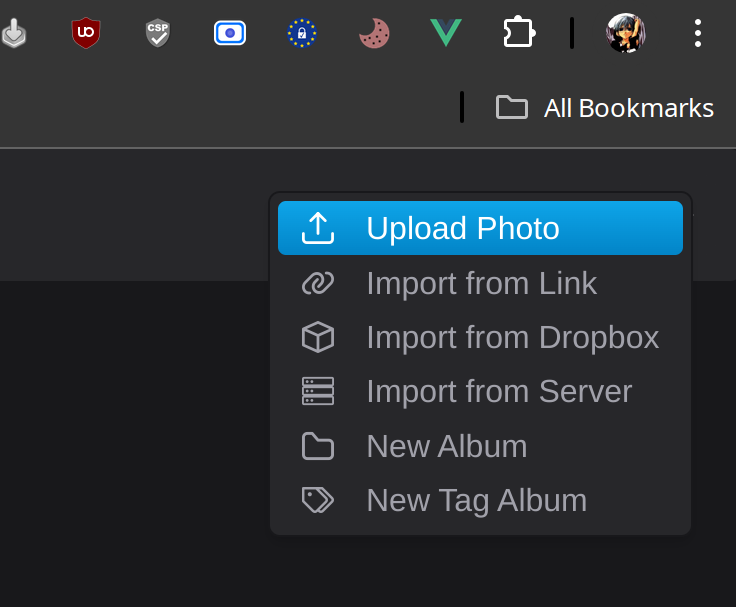Open the browser profile avatar
The height and width of the screenshot is (607, 736).
(x=625, y=33)
